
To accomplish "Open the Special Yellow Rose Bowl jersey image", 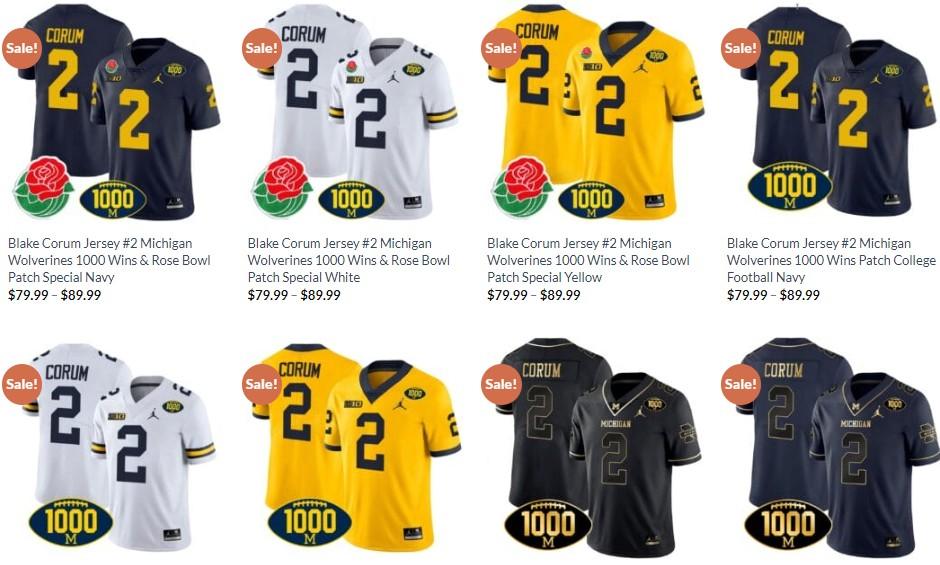I will (593, 112).
